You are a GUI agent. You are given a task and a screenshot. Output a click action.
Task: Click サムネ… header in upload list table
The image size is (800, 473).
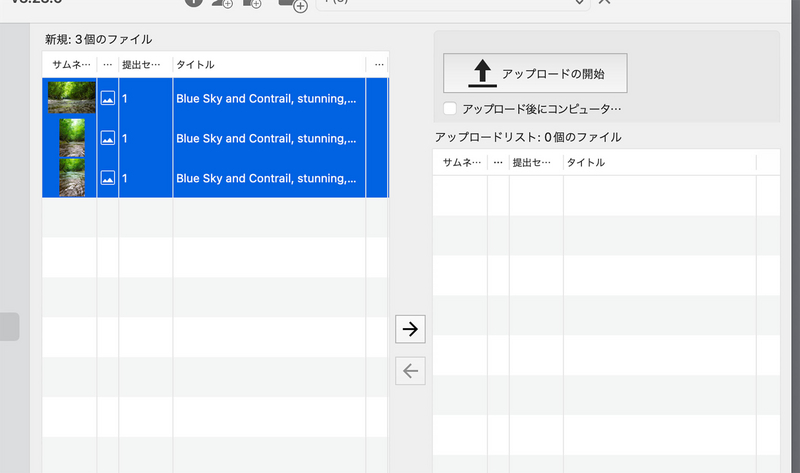tap(462, 163)
